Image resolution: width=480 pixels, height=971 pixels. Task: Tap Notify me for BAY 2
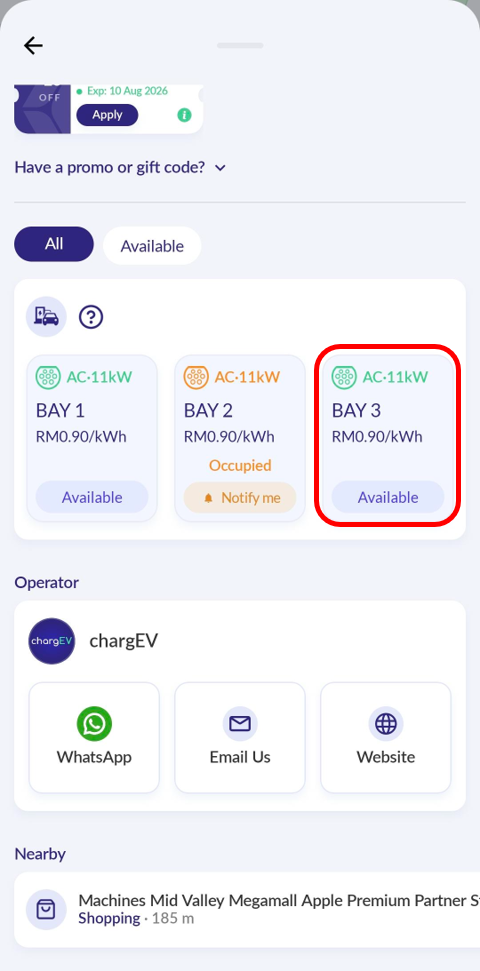pyautogui.click(x=240, y=498)
